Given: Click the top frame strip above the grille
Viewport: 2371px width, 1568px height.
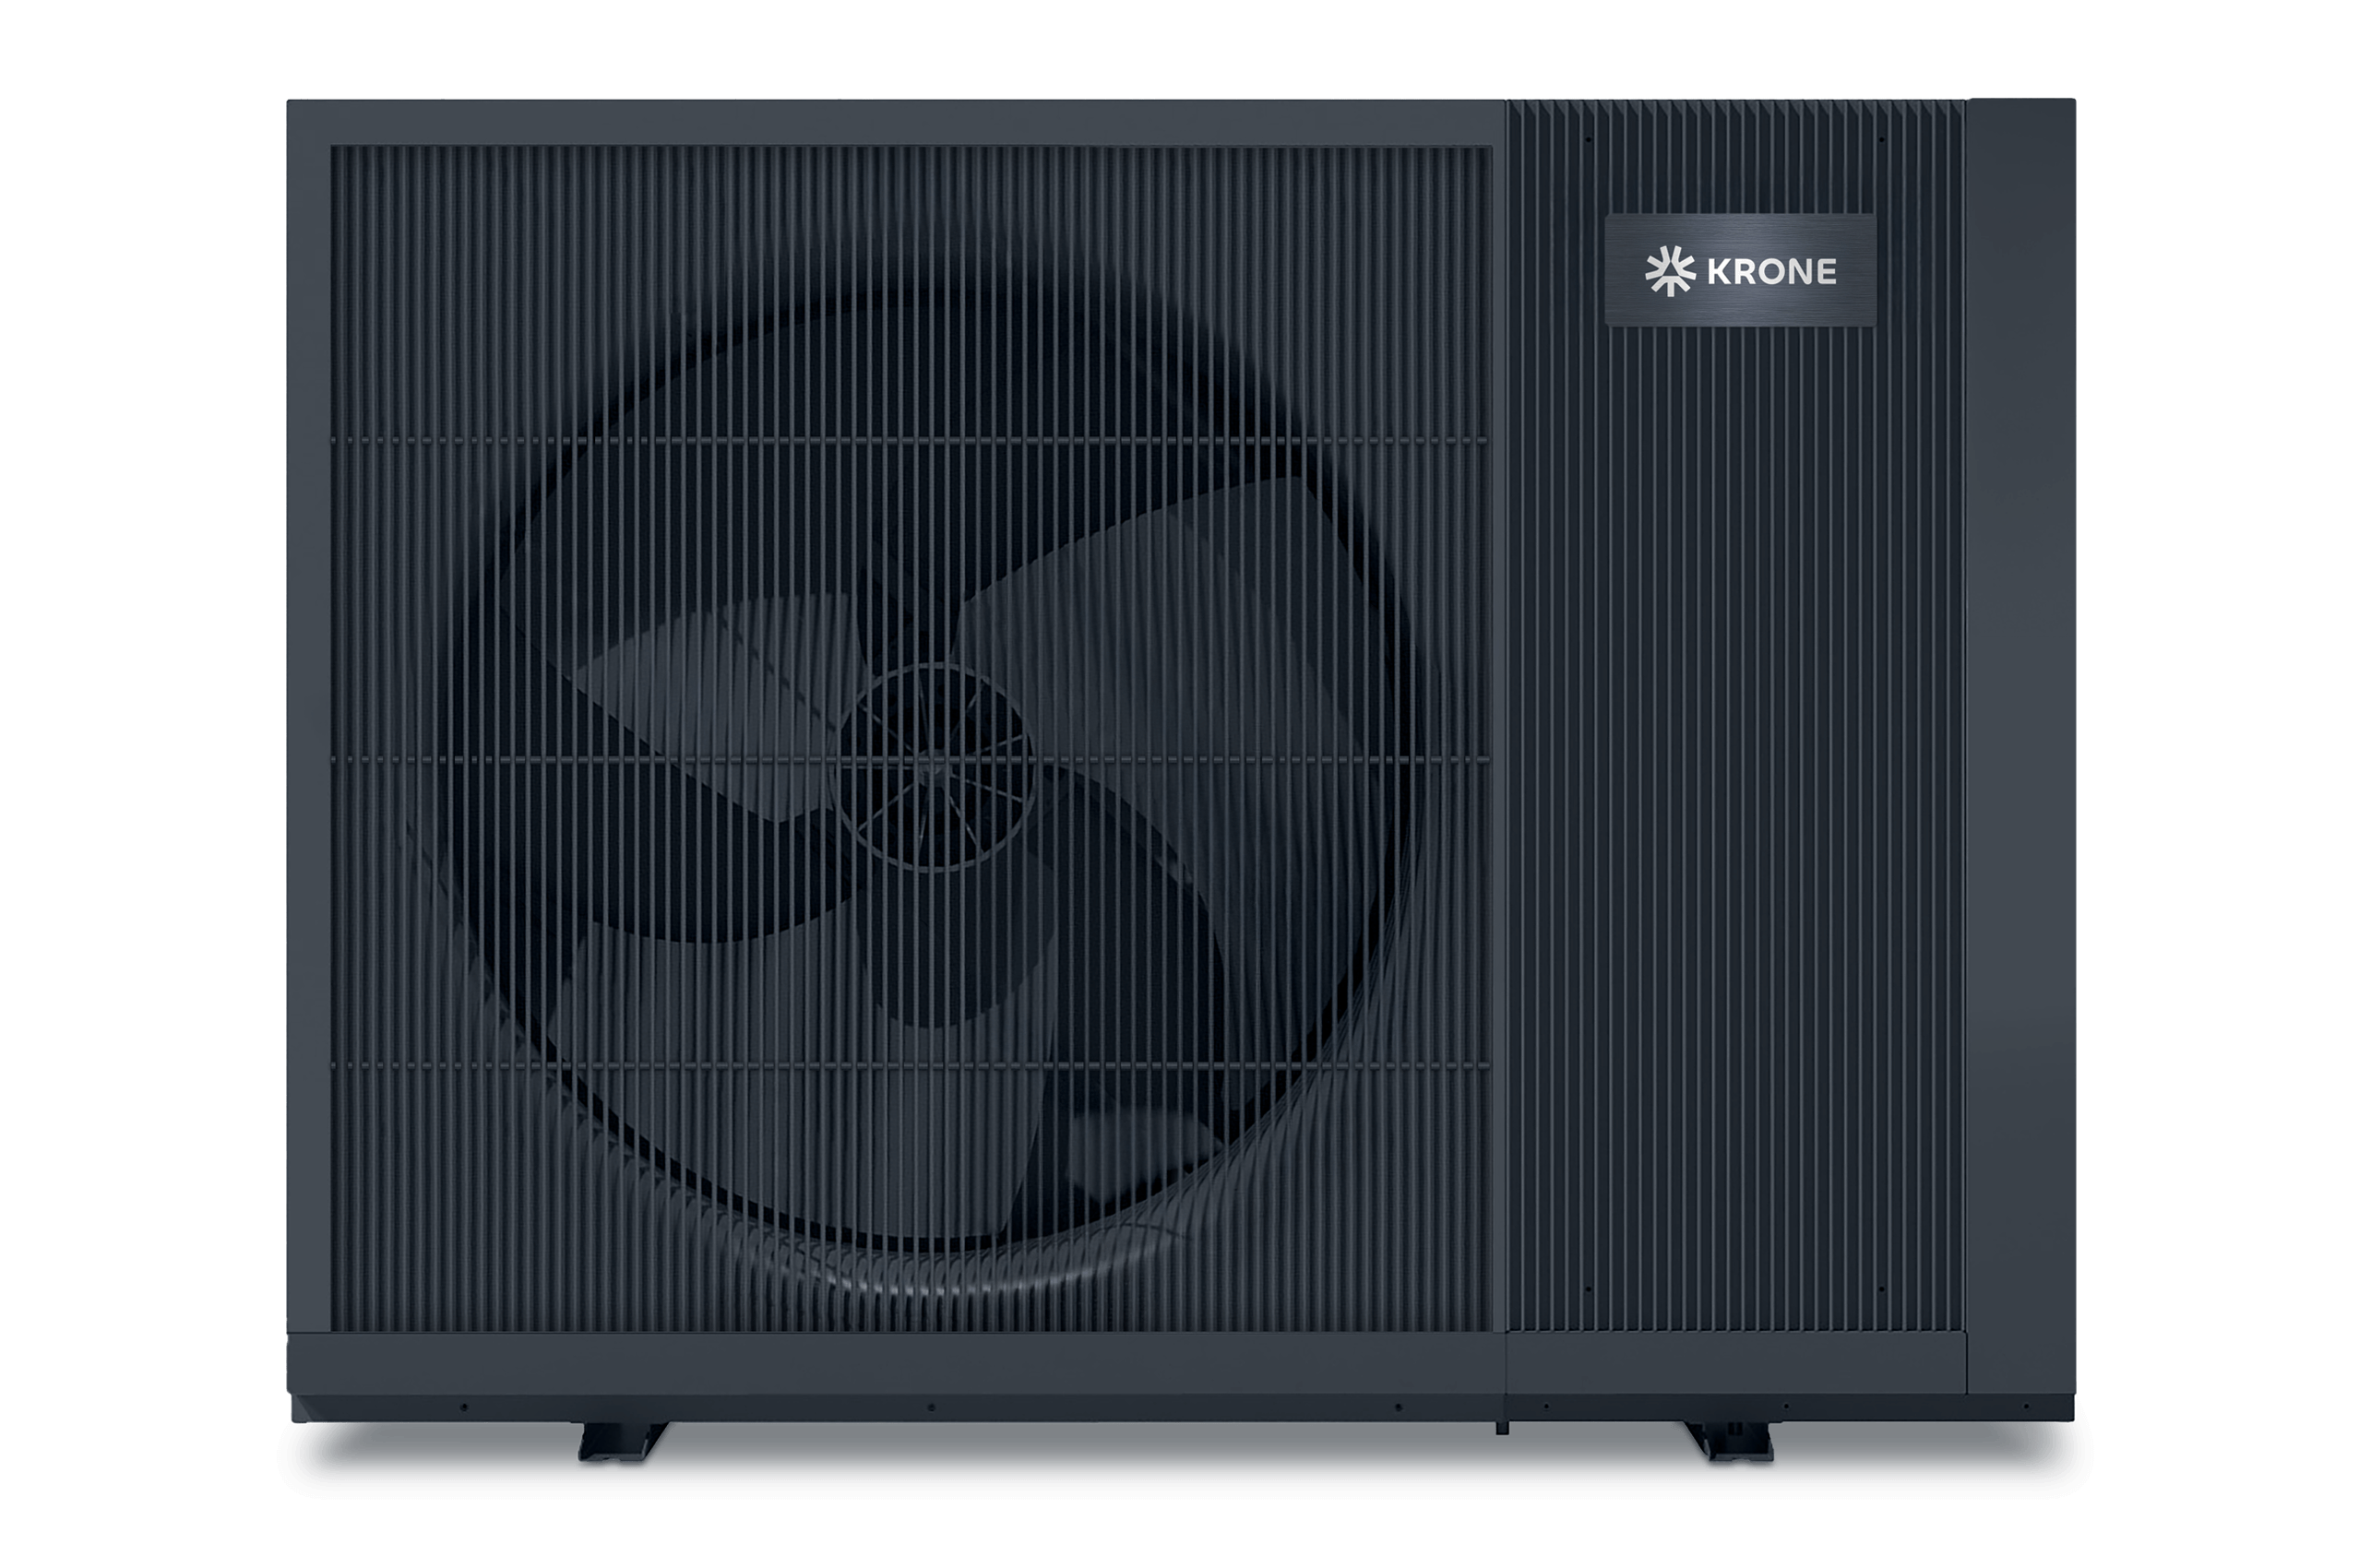Looking at the screenshot, I should coord(900,123).
